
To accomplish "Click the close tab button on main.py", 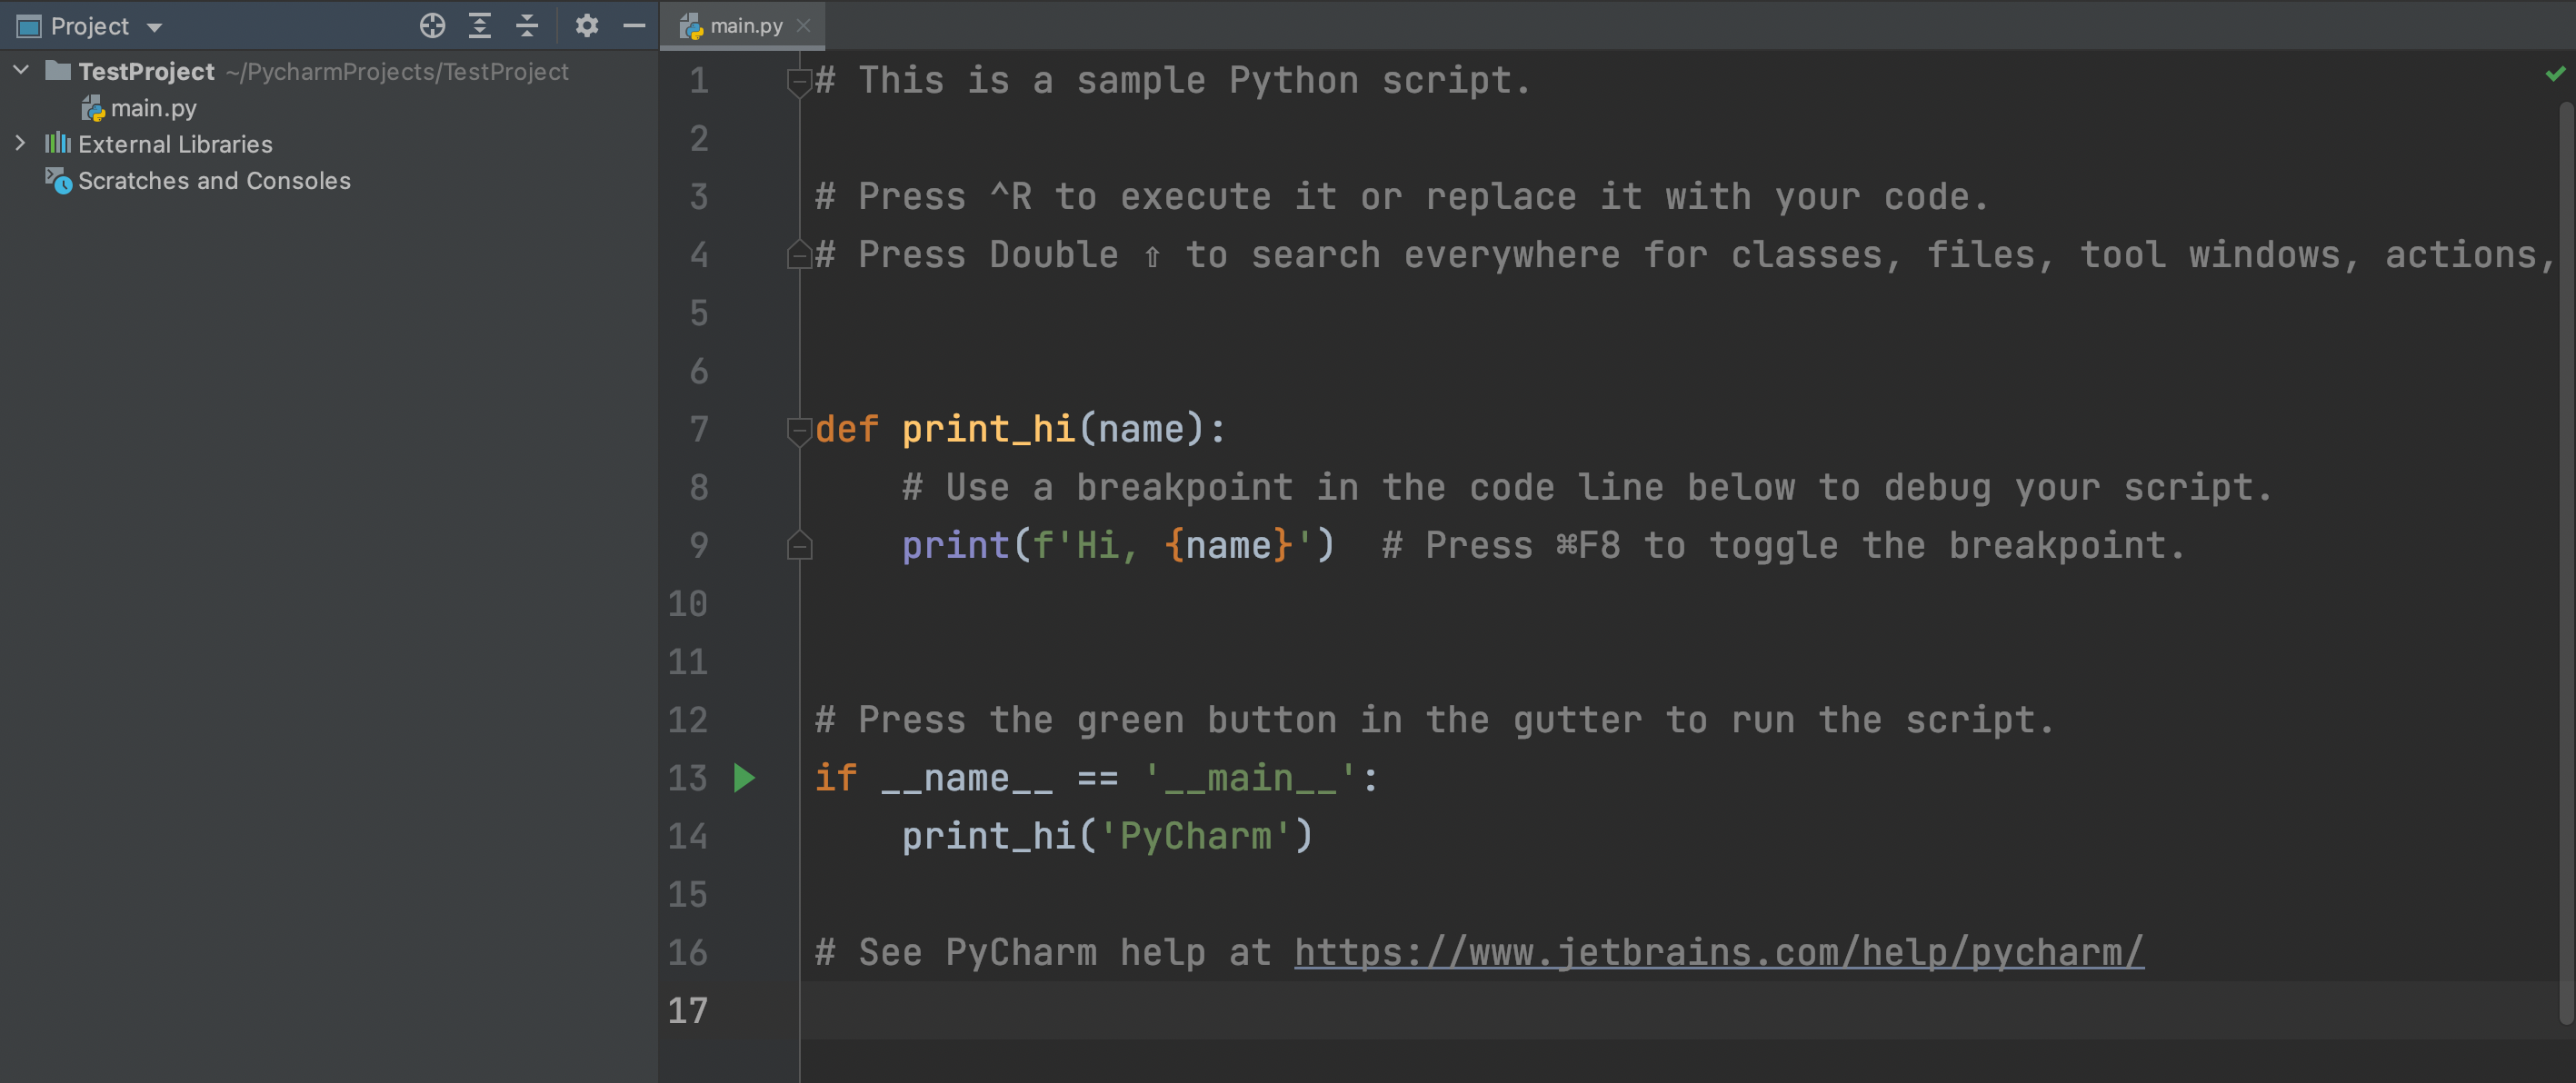I will [x=812, y=23].
